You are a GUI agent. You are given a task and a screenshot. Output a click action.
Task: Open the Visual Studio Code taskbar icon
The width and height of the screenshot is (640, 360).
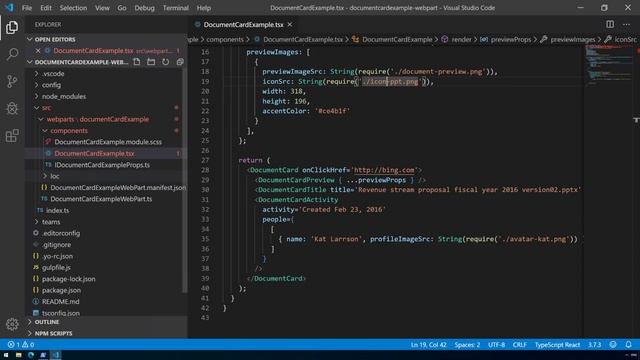[56, 355]
